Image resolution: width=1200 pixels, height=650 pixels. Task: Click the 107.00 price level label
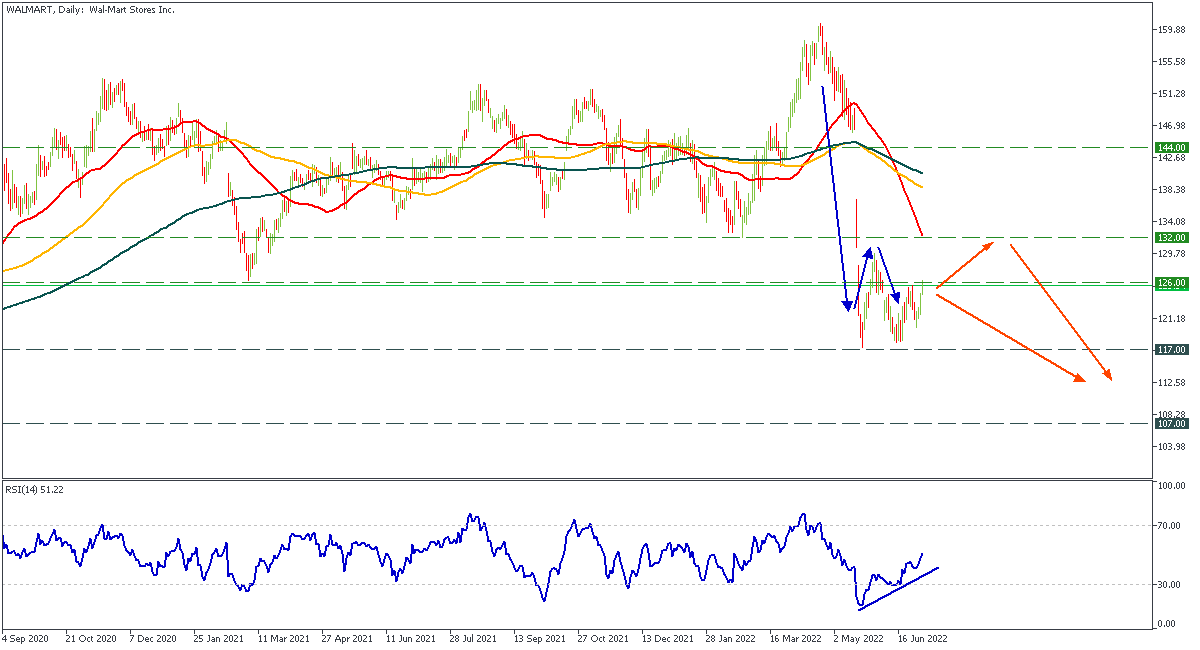pos(1172,424)
